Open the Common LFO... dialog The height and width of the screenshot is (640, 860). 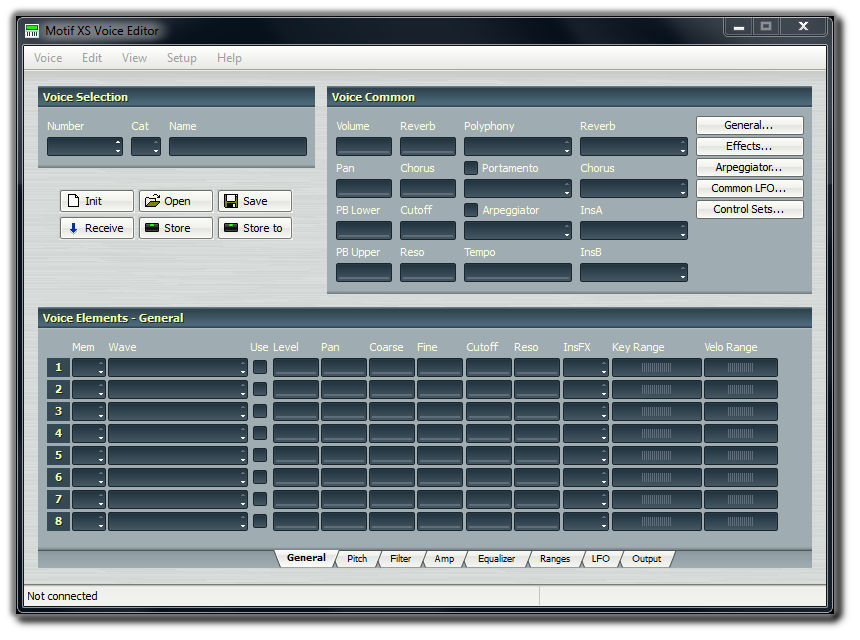coord(750,189)
